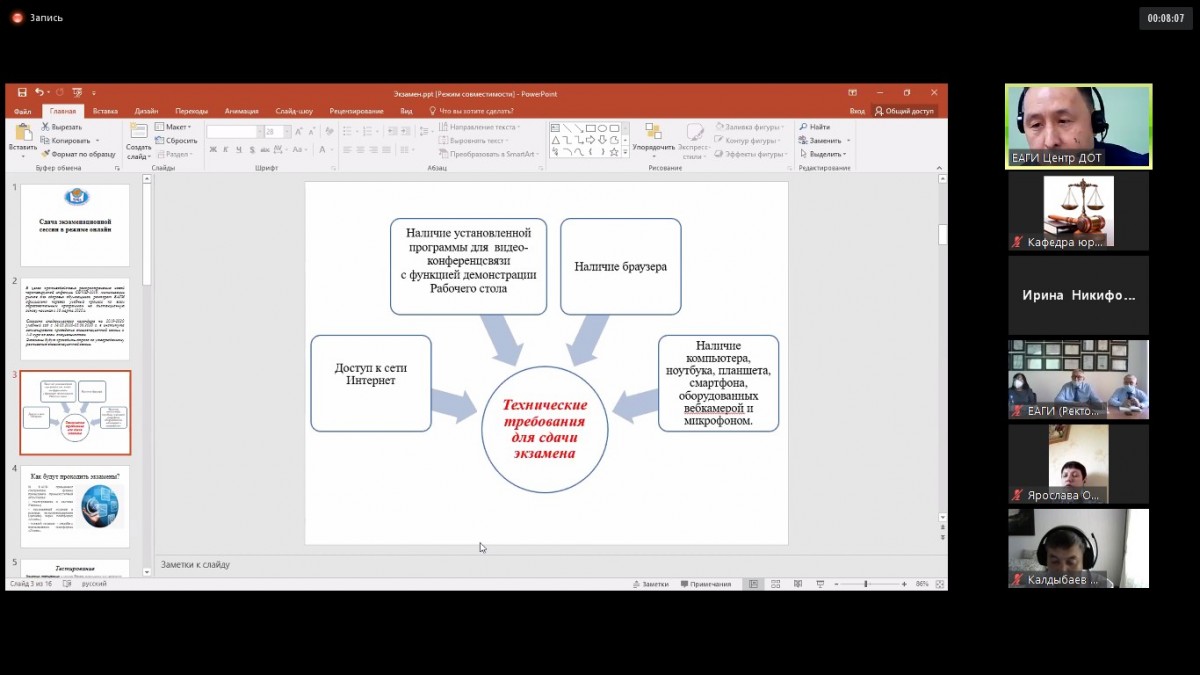Expand the Выделить select dropdown
Viewport: 1200px width, 675px height.
tap(827, 154)
